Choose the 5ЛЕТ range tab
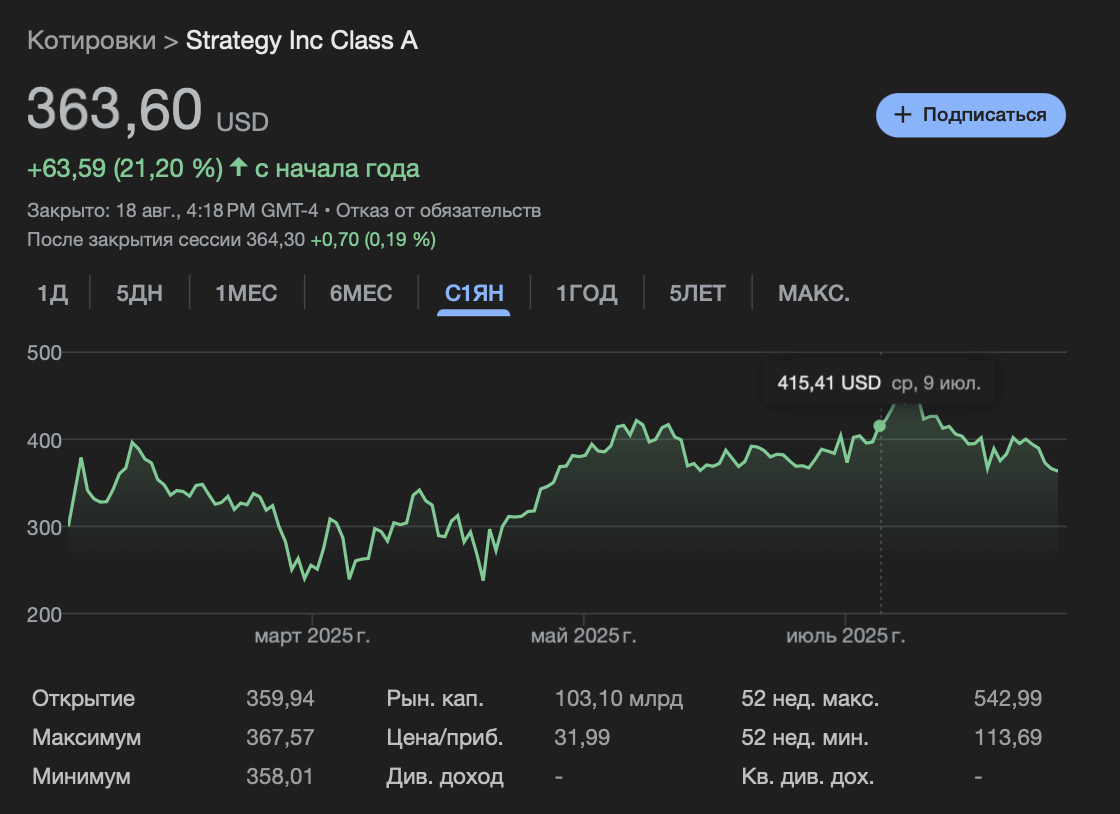1120x814 pixels. 697,293
